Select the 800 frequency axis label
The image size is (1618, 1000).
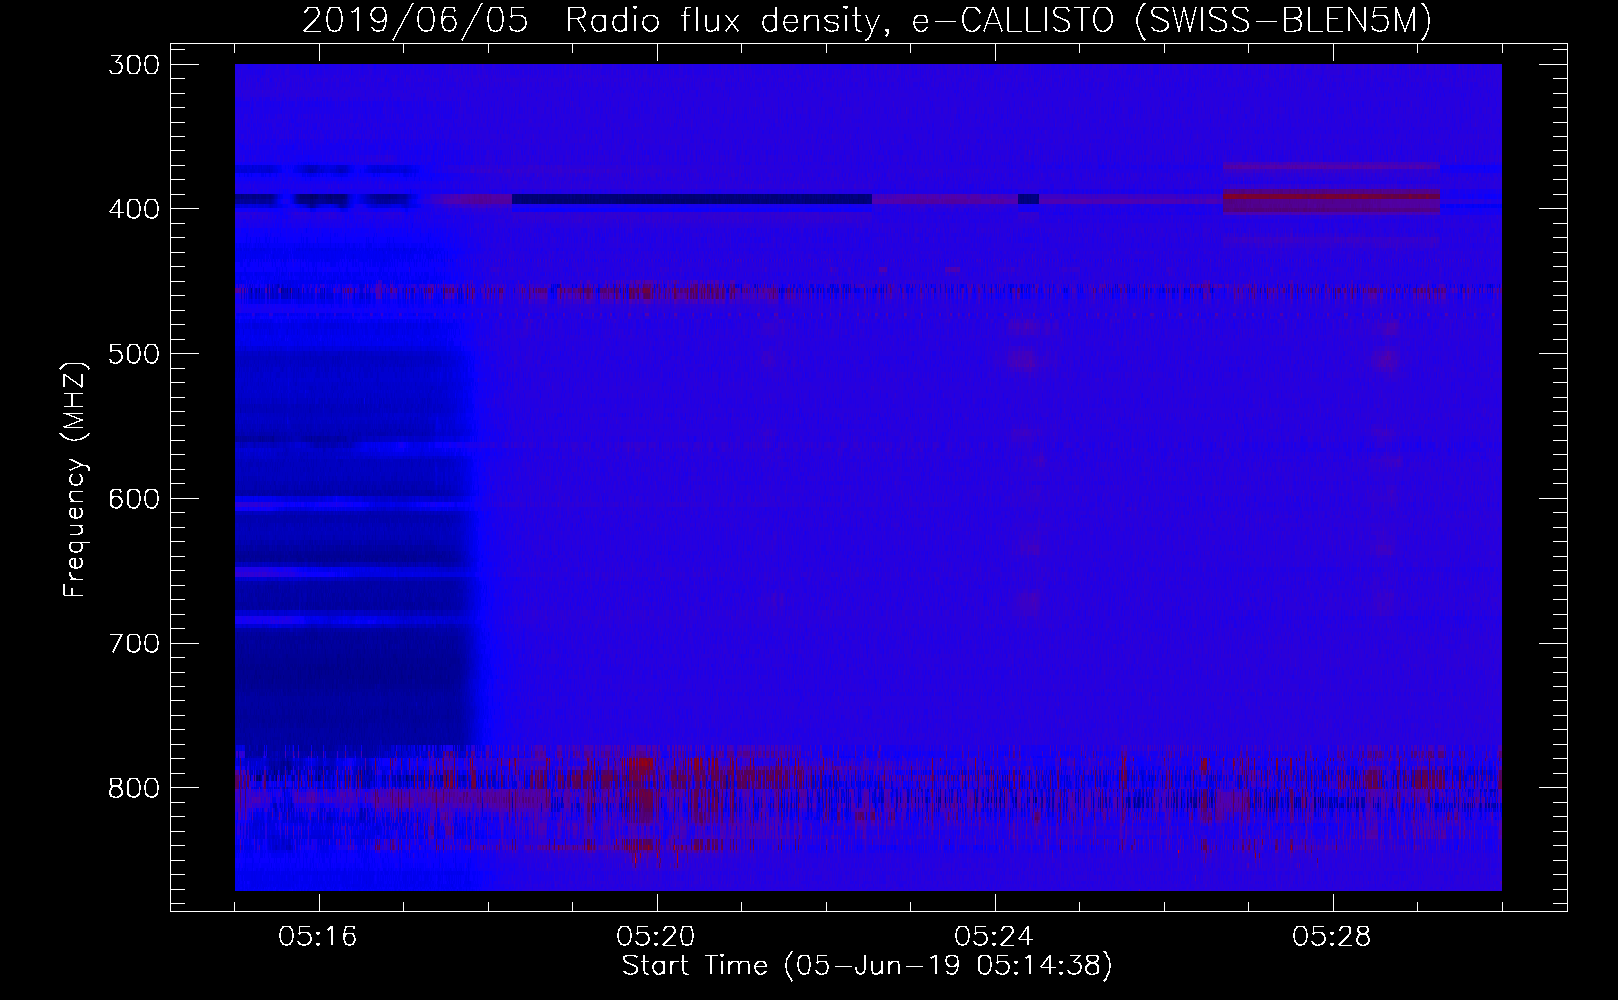(x=133, y=788)
